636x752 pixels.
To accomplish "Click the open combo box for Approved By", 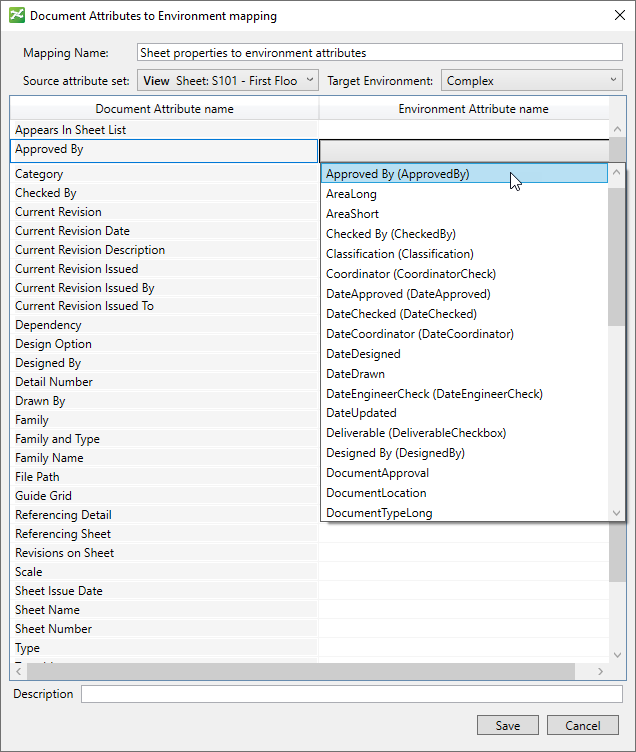I will [464, 151].
